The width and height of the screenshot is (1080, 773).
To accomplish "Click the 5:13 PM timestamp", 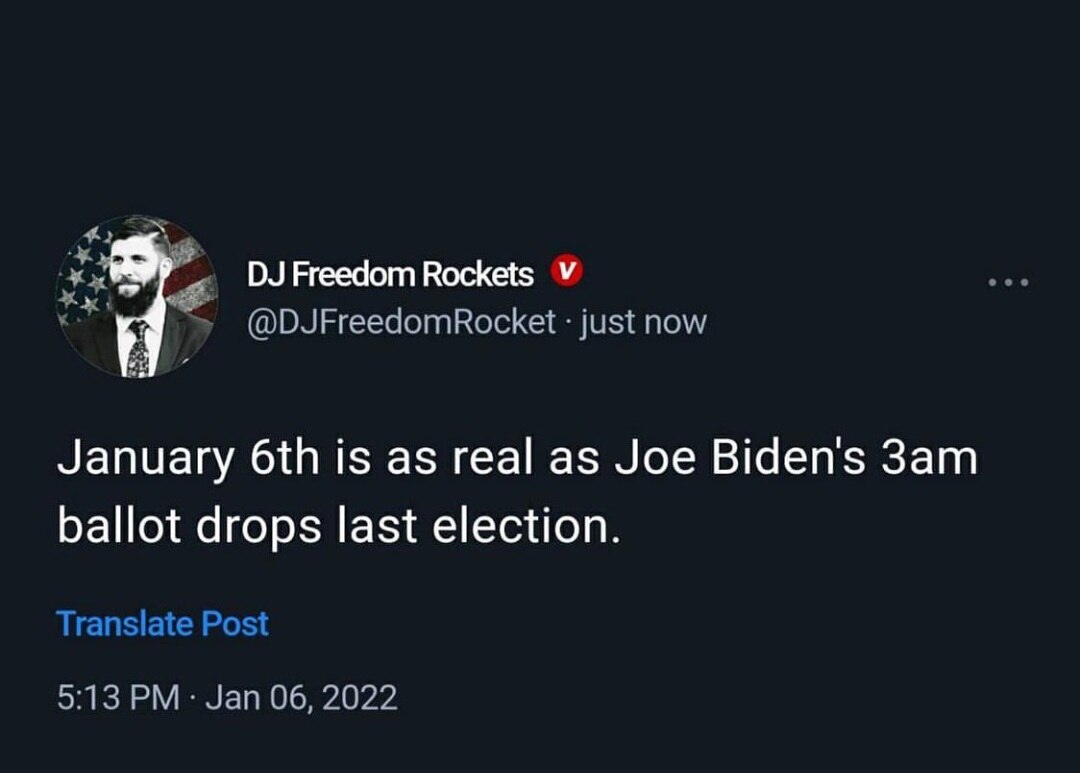I will point(116,697).
